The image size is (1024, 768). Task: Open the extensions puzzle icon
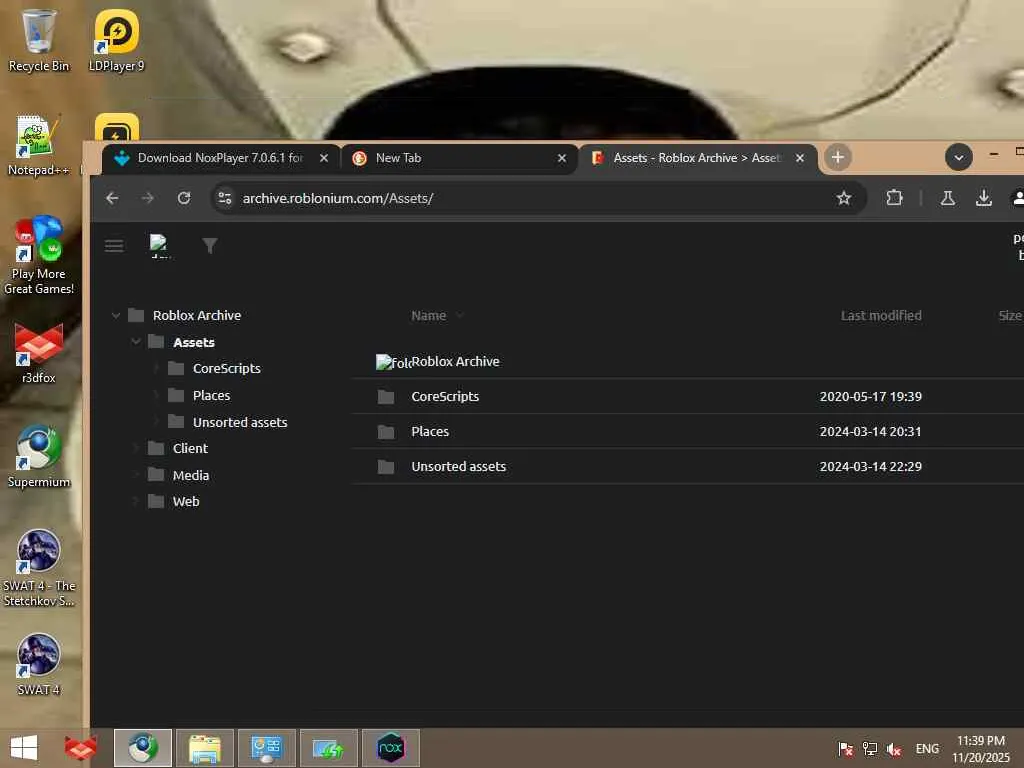point(894,198)
